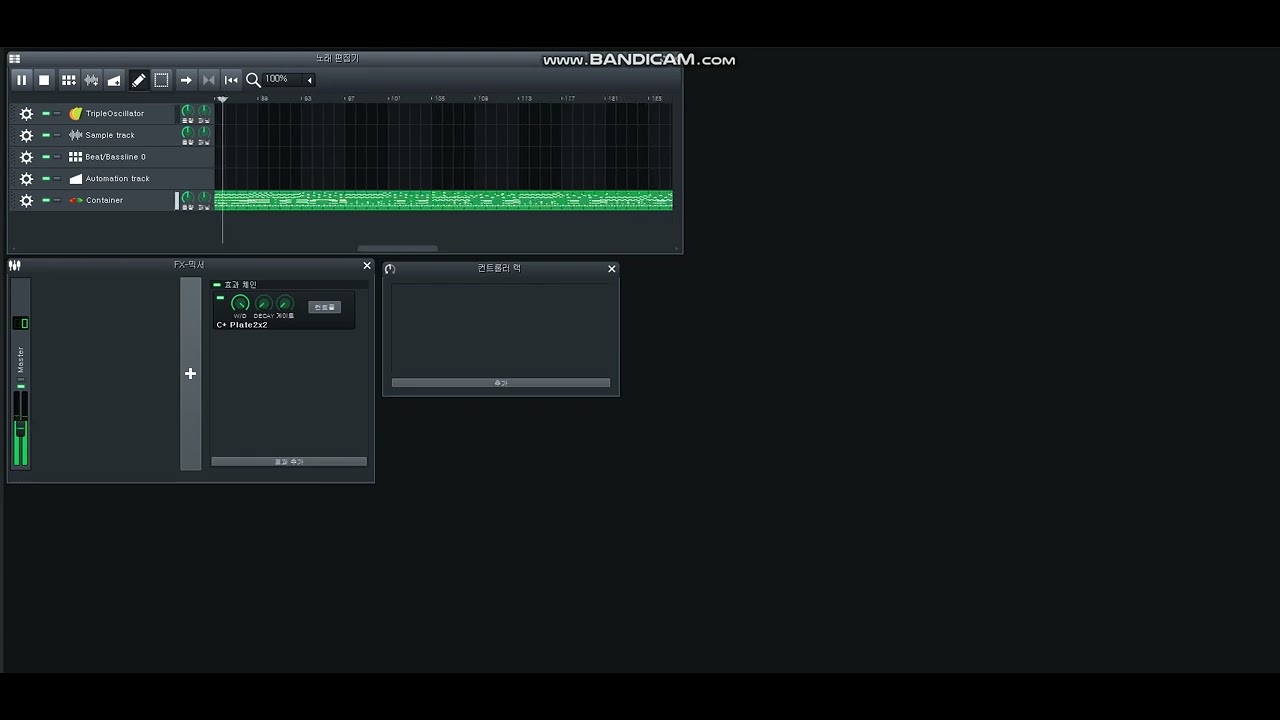
Task: Close the Controller Rack window
Action: (x=612, y=269)
